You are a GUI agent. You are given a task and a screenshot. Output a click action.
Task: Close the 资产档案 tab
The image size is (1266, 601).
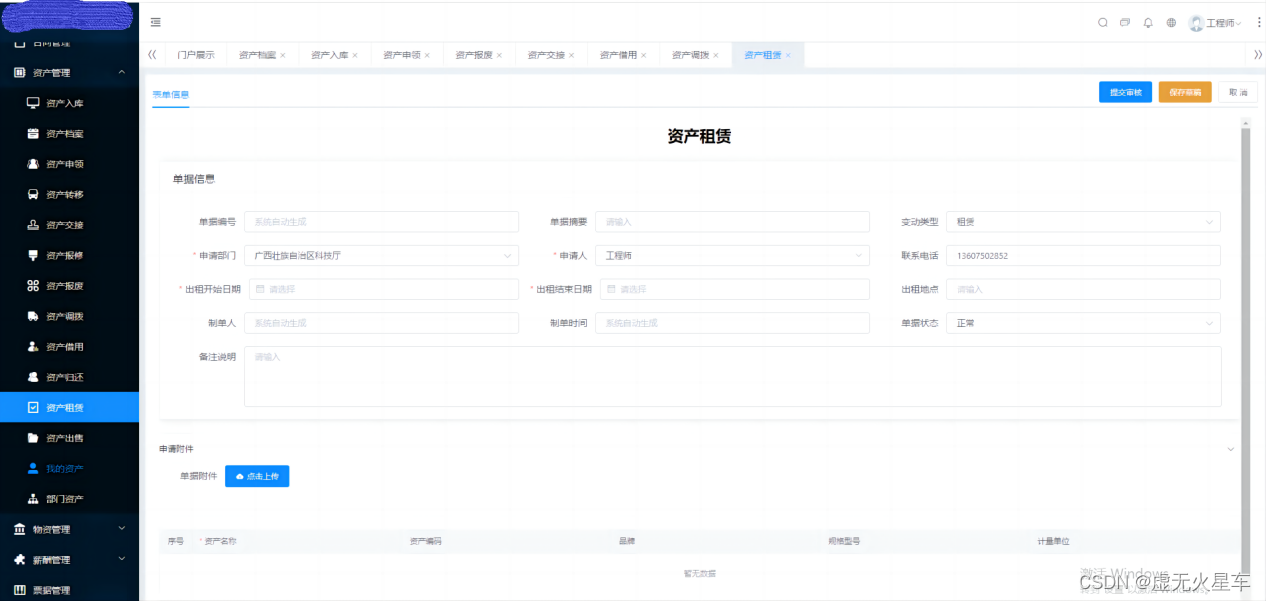283,55
